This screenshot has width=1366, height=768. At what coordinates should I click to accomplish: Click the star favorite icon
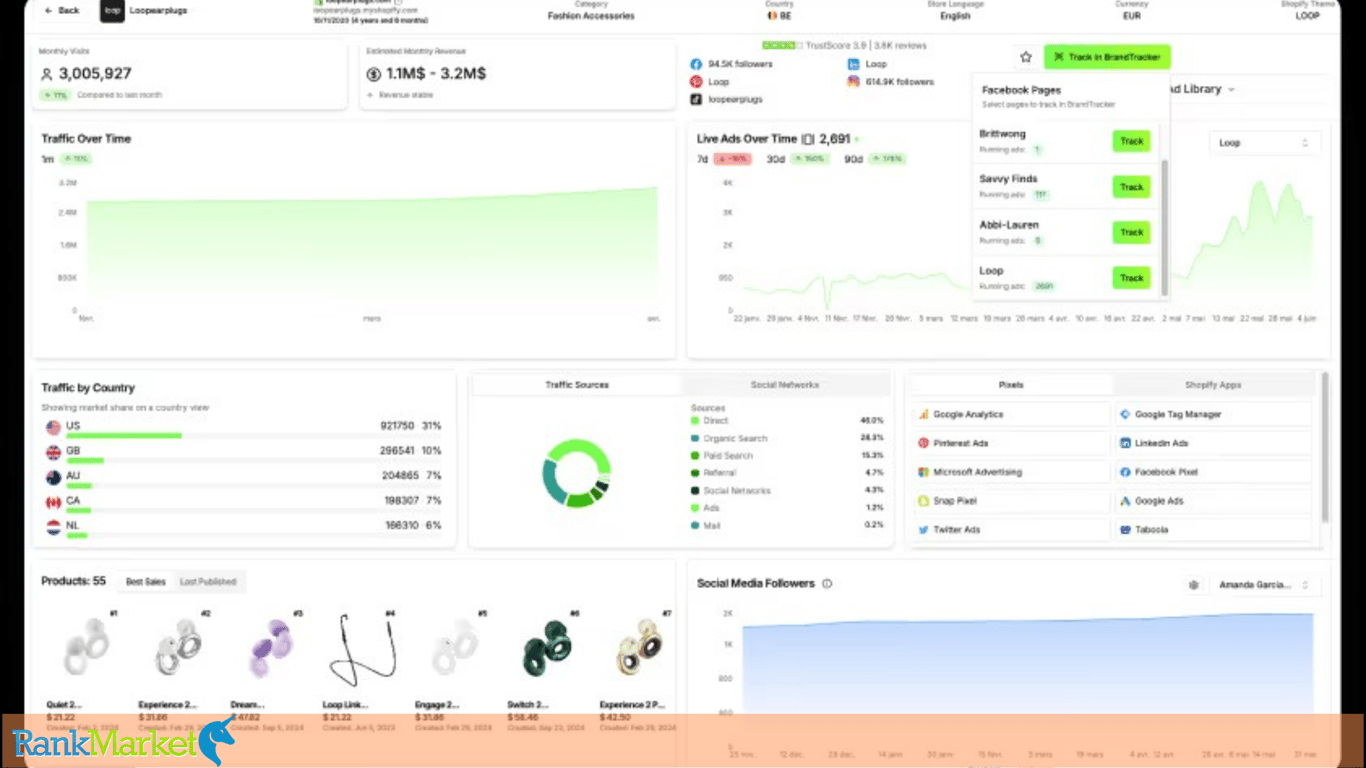1026,57
